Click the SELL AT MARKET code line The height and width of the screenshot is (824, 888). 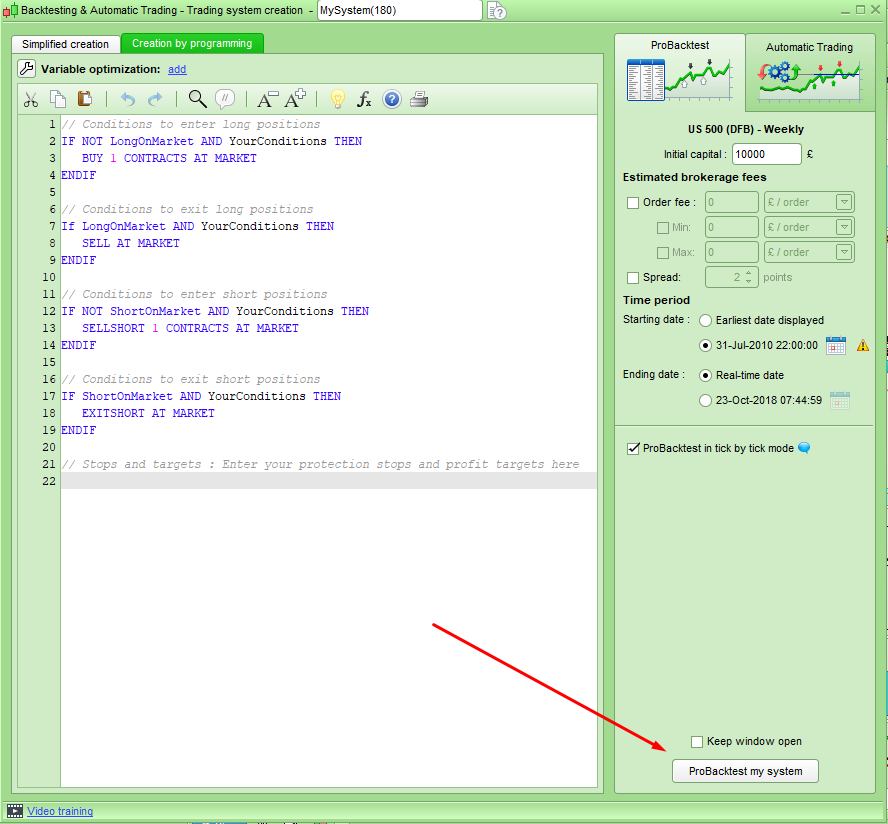tap(131, 243)
